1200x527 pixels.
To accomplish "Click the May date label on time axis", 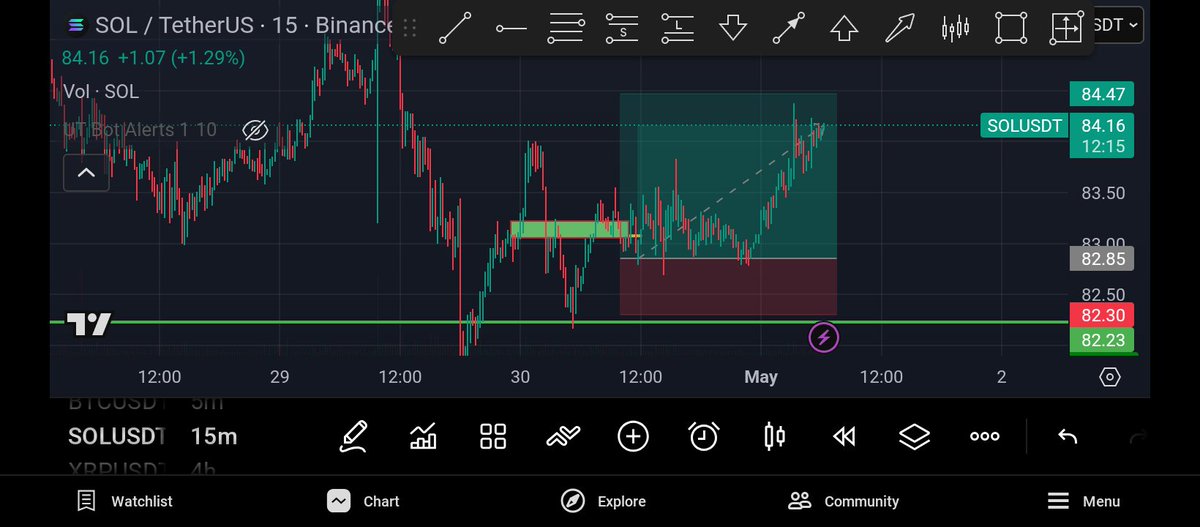I will click(760, 377).
